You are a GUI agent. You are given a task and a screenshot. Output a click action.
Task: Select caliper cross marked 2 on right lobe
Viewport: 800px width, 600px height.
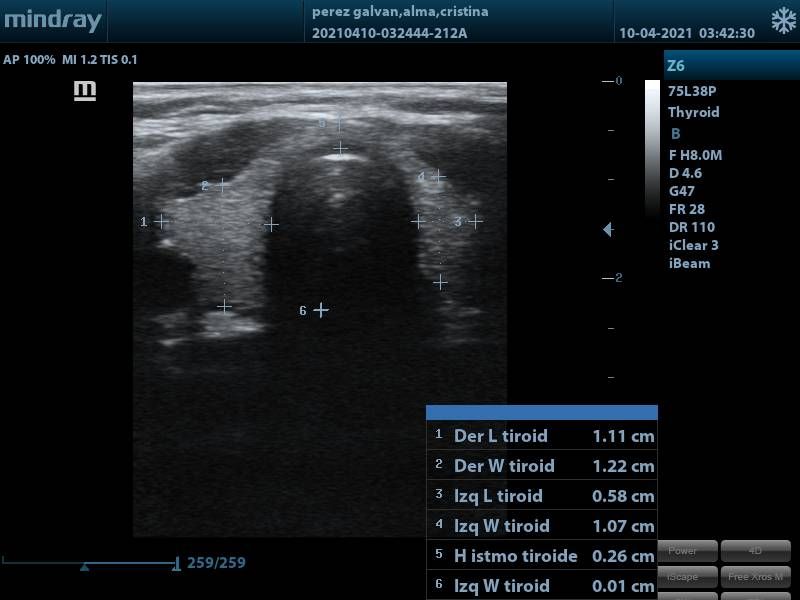[223, 185]
